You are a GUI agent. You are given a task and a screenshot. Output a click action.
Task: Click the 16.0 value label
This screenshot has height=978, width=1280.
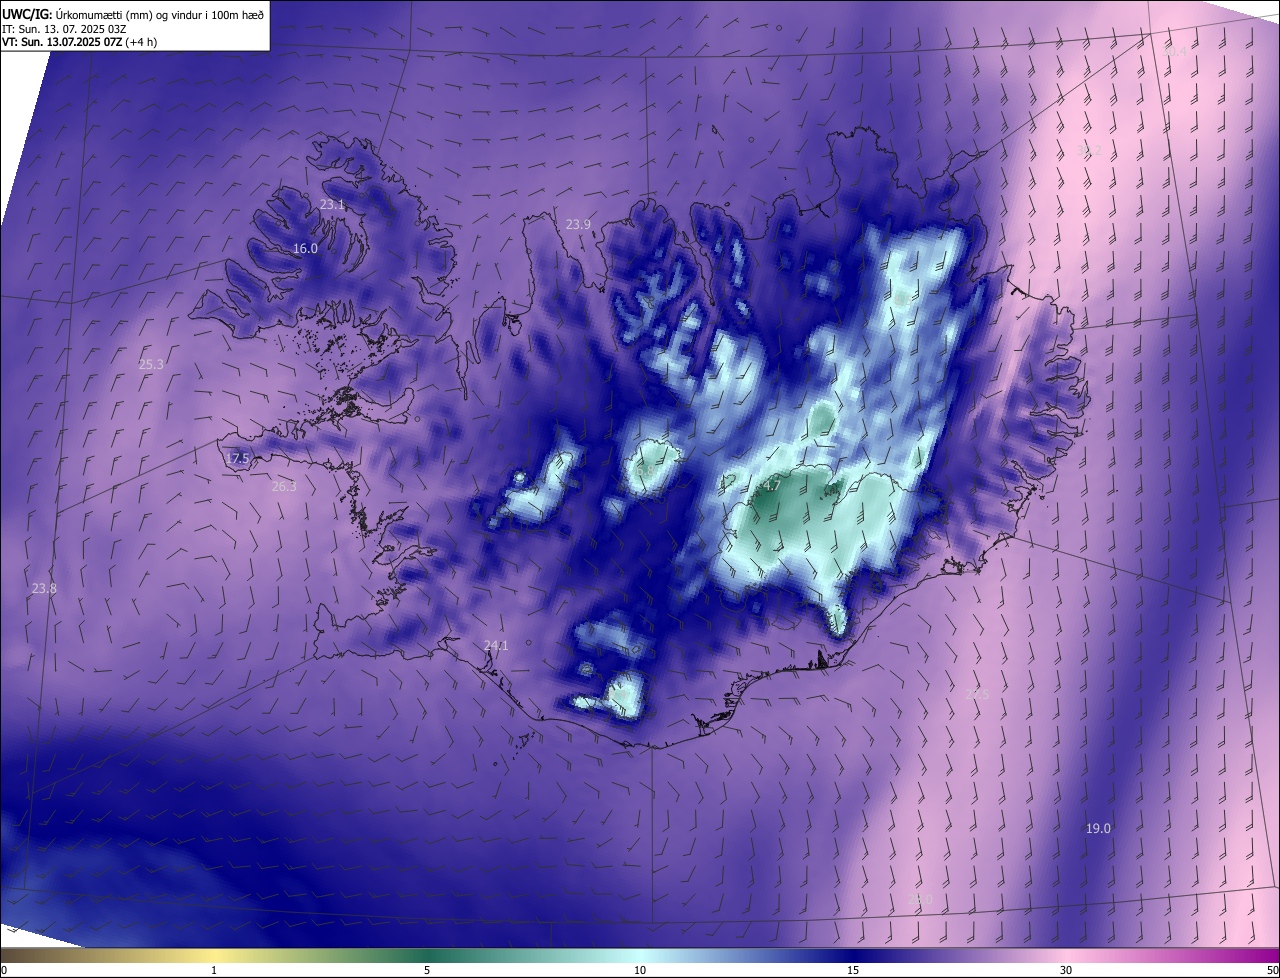click(305, 249)
